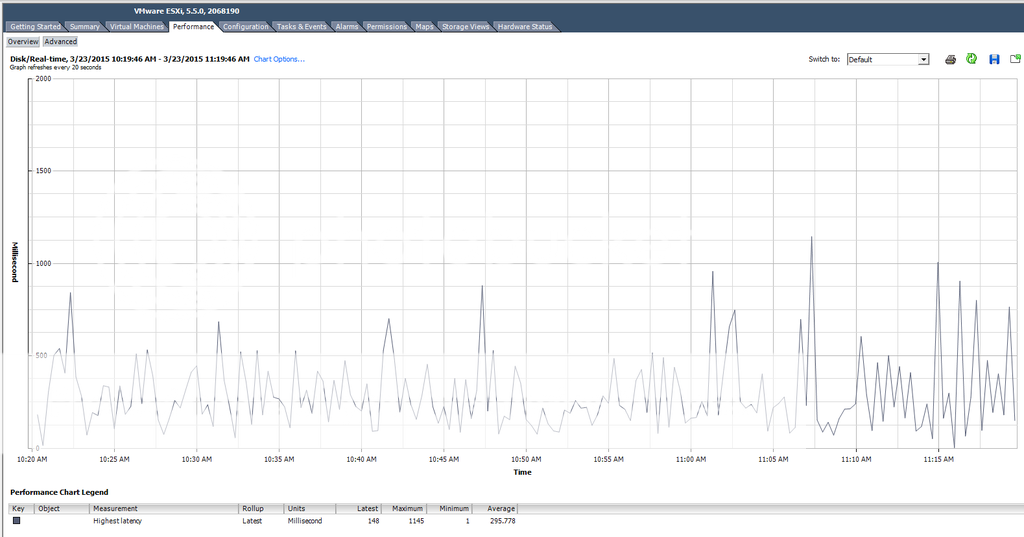
Task: Sort the legend by the Object column
Action: point(62,508)
